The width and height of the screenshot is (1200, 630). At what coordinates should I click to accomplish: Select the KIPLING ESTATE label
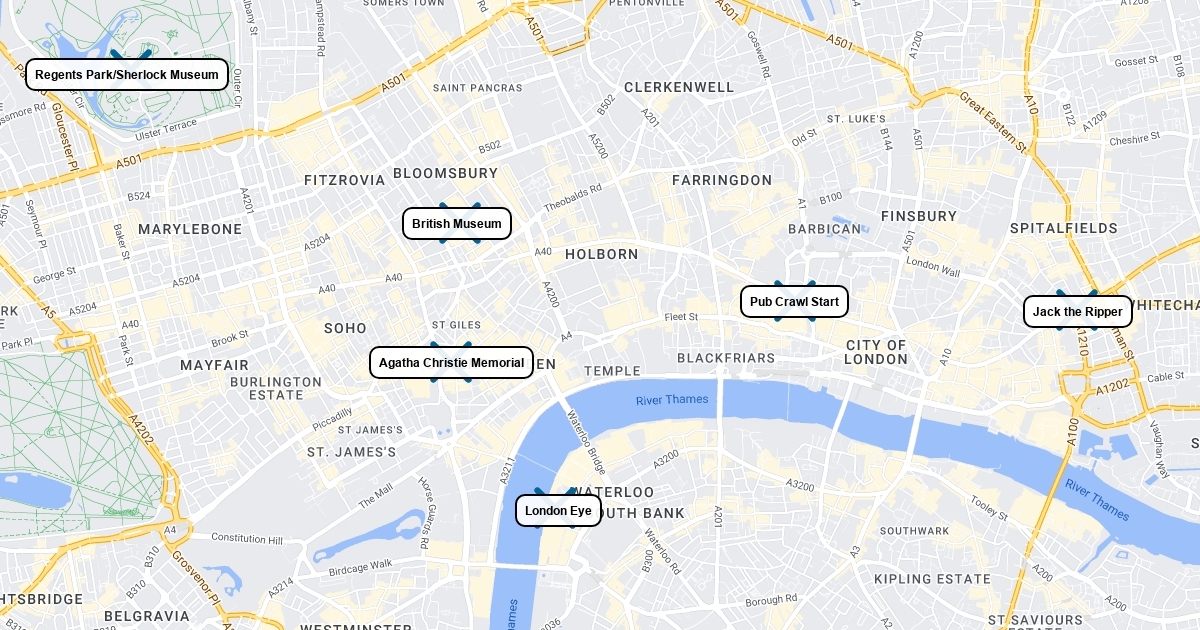coord(932,579)
